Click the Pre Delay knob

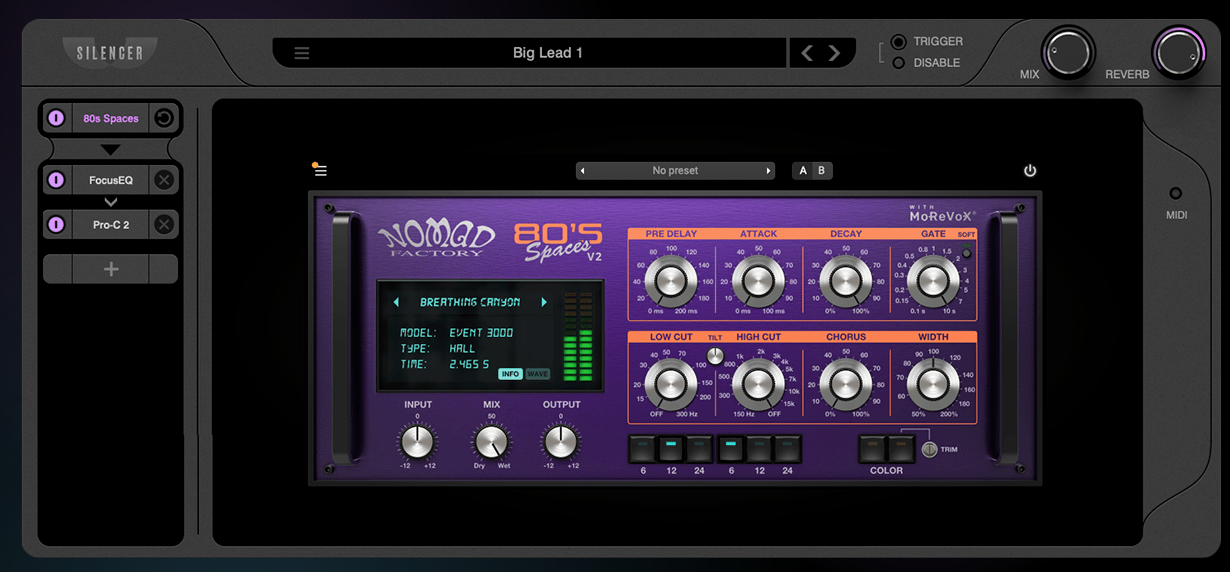(x=670, y=280)
